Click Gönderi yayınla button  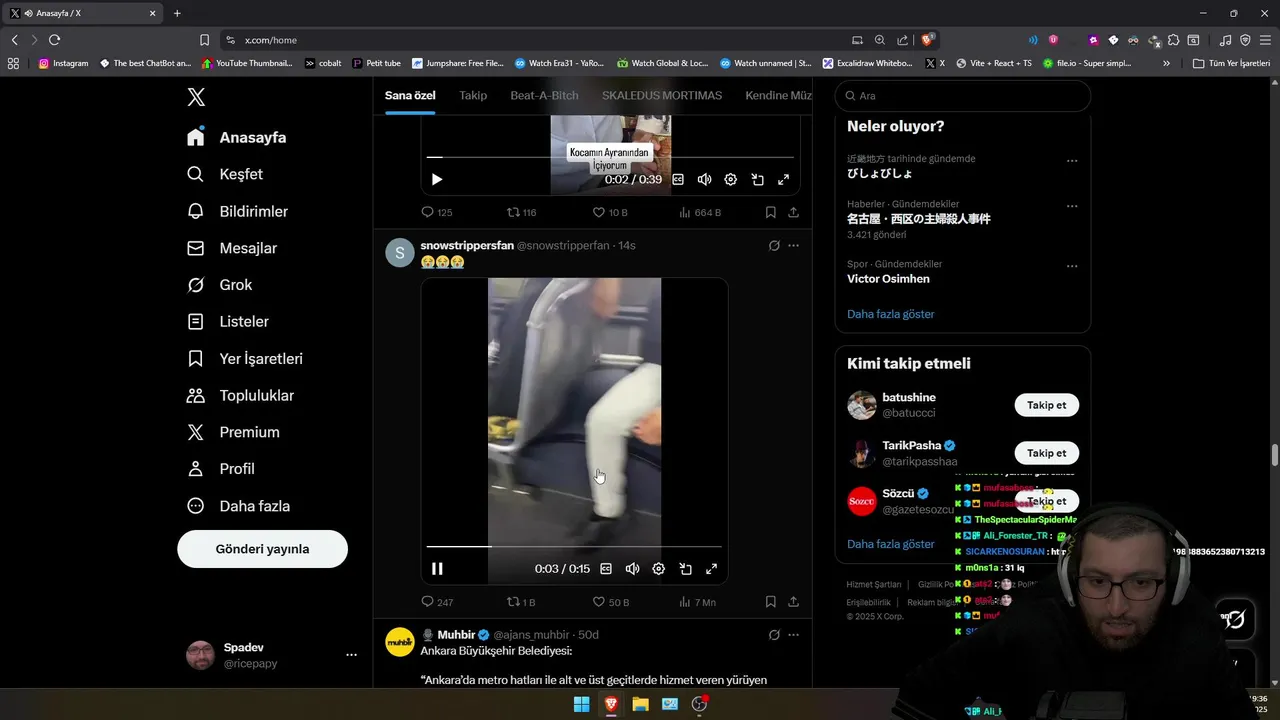[262, 549]
